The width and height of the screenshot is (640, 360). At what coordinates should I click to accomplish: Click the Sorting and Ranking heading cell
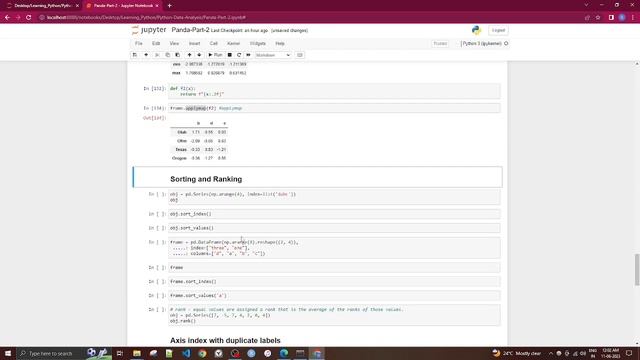coord(318,177)
